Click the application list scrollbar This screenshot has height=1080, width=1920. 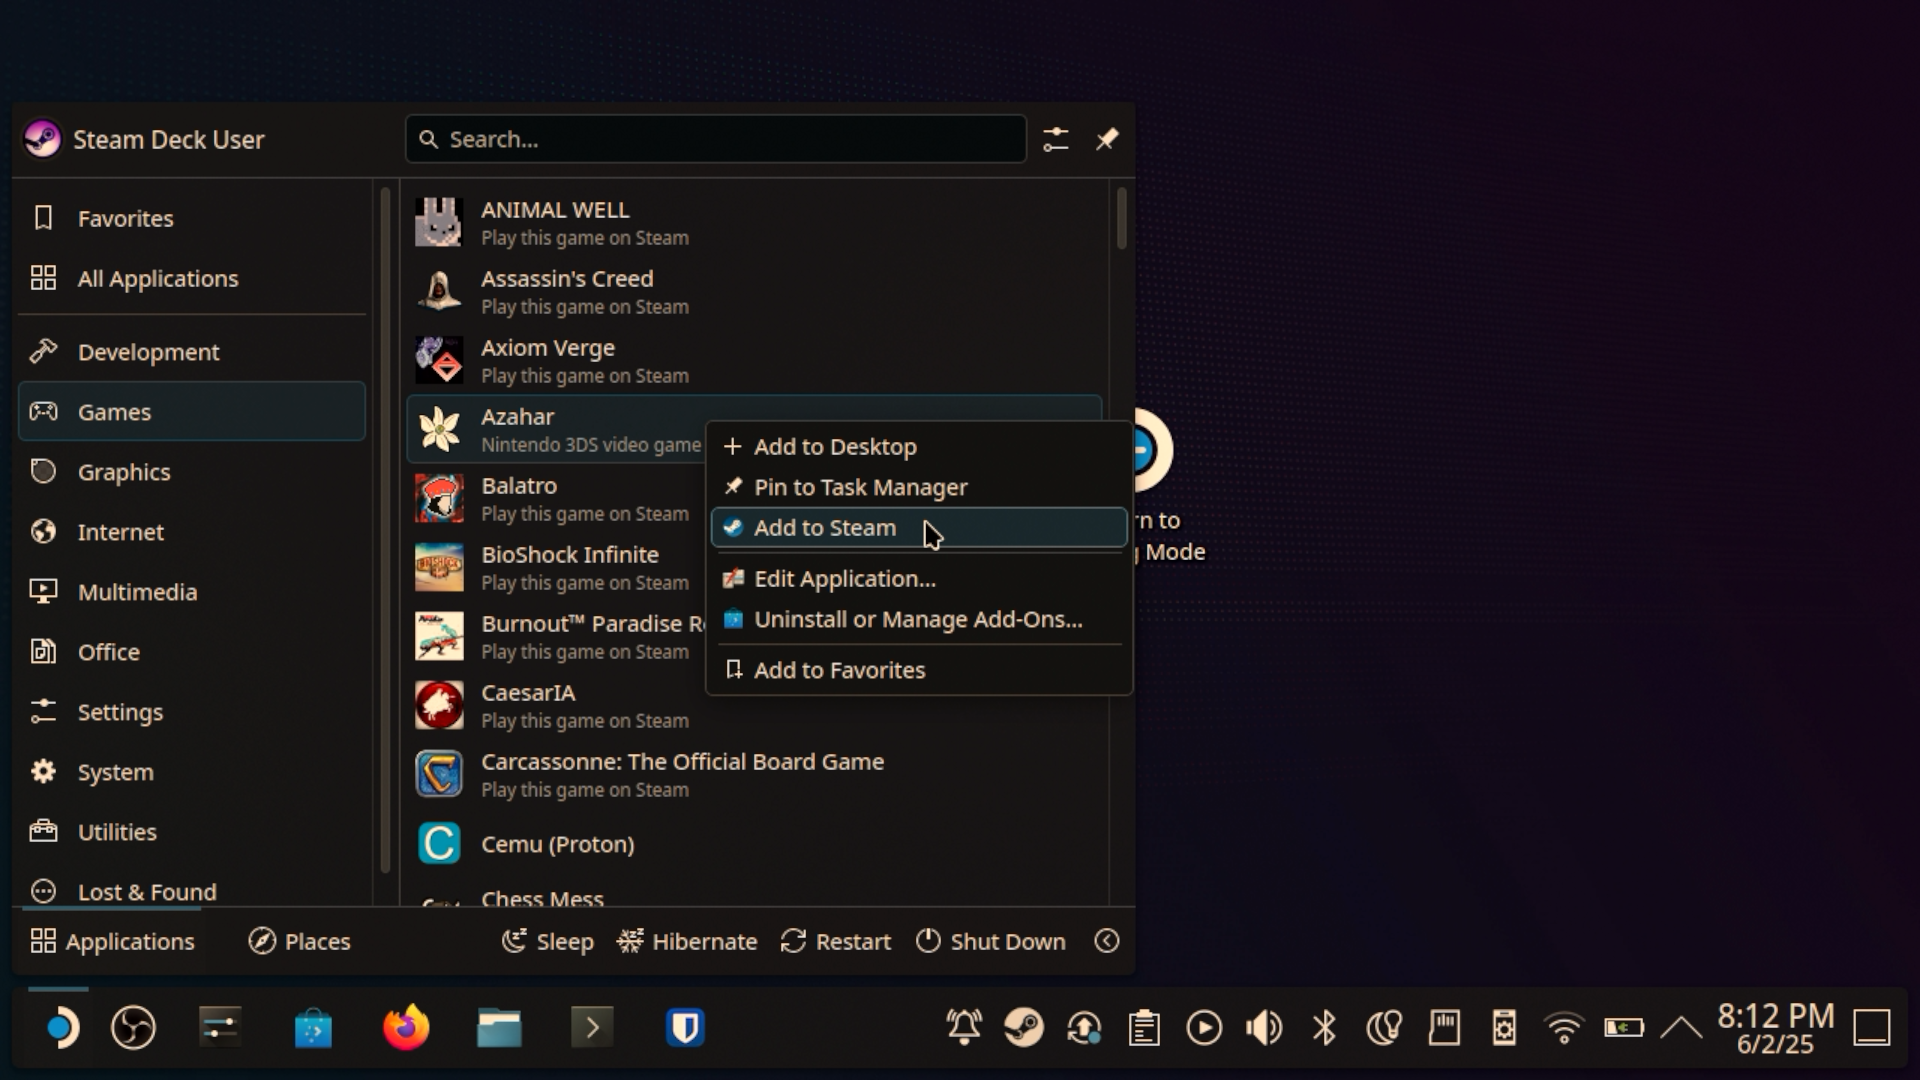click(x=1121, y=218)
